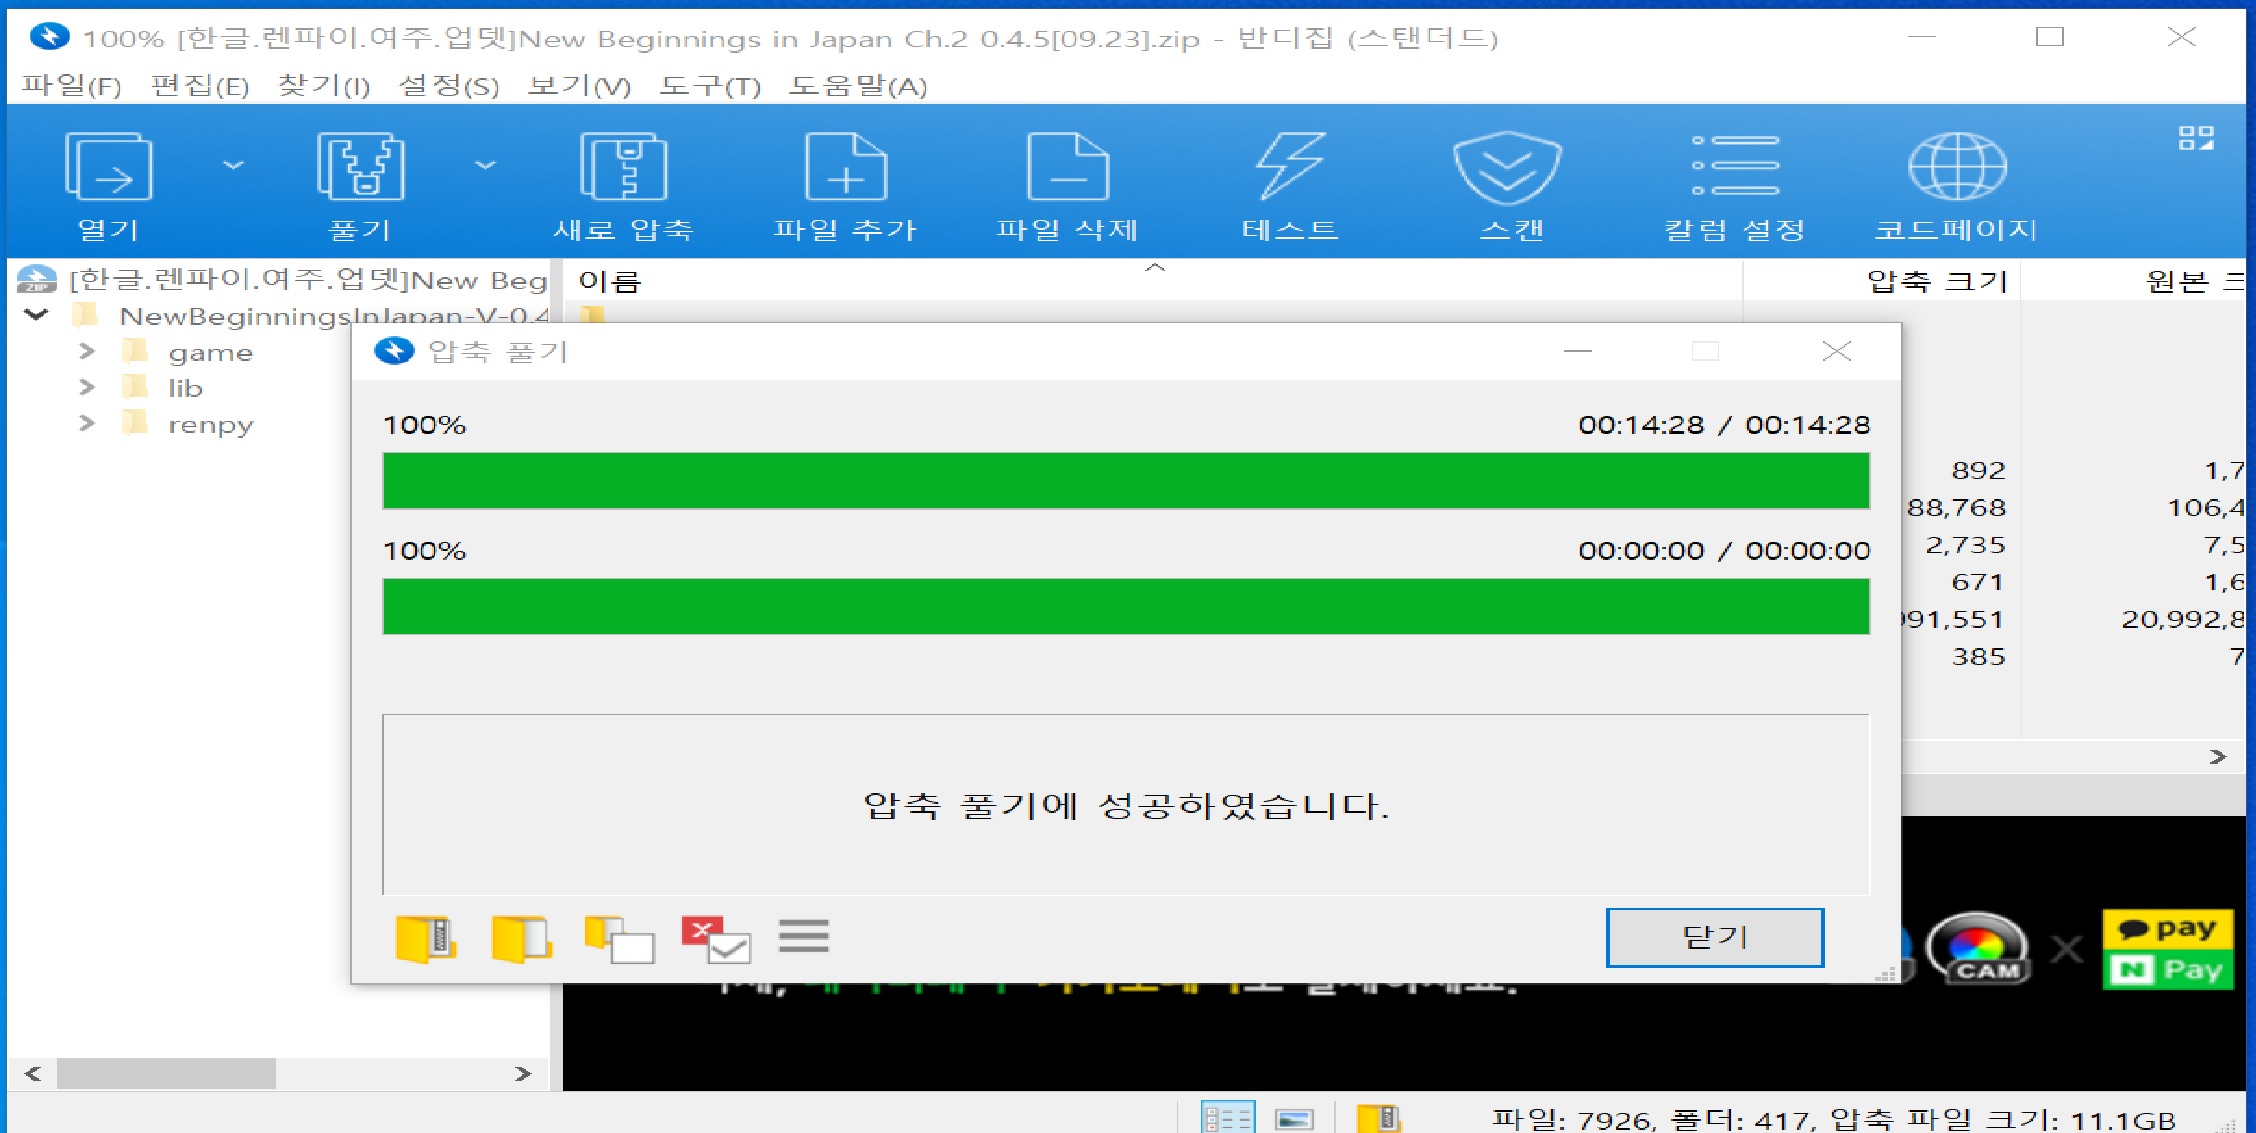Open 칼럼 설정 (Column Settings)
The image size is (2256, 1133).
[x=1735, y=185]
